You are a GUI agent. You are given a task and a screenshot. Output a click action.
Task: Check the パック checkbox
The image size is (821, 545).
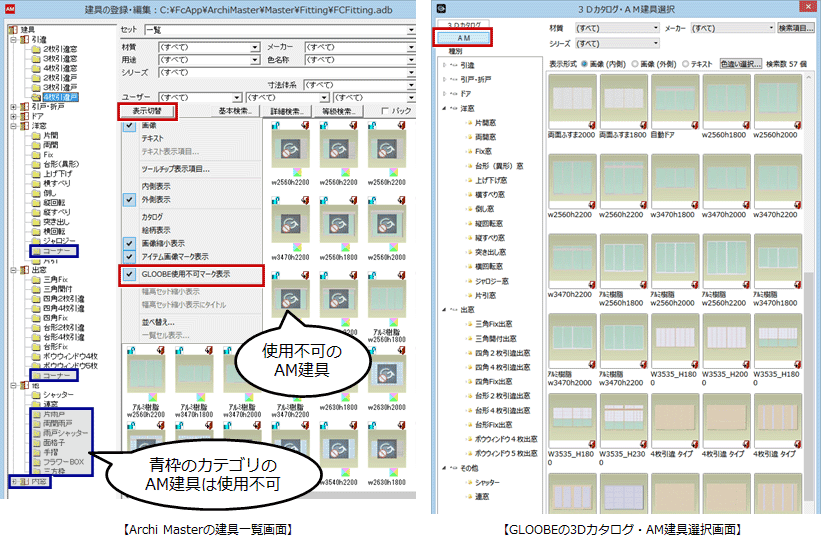point(385,110)
